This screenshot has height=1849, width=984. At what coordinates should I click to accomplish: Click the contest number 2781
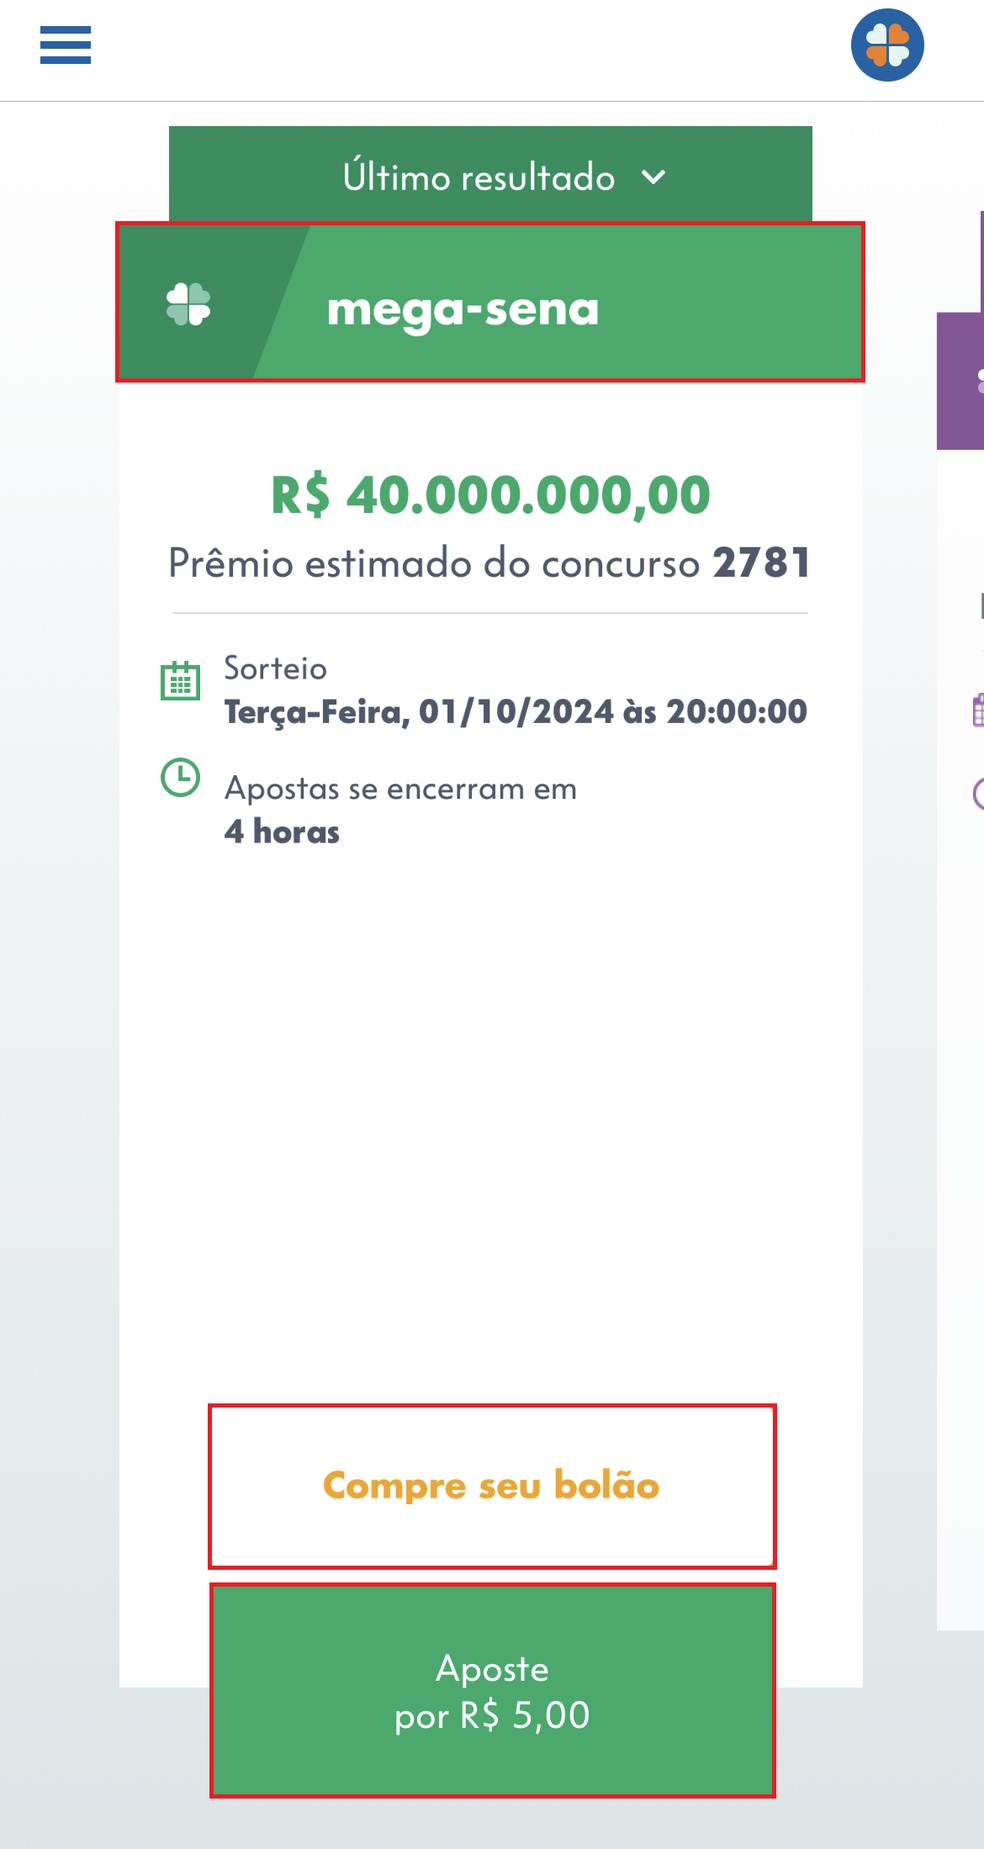pyautogui.click(x=763, y=562)
